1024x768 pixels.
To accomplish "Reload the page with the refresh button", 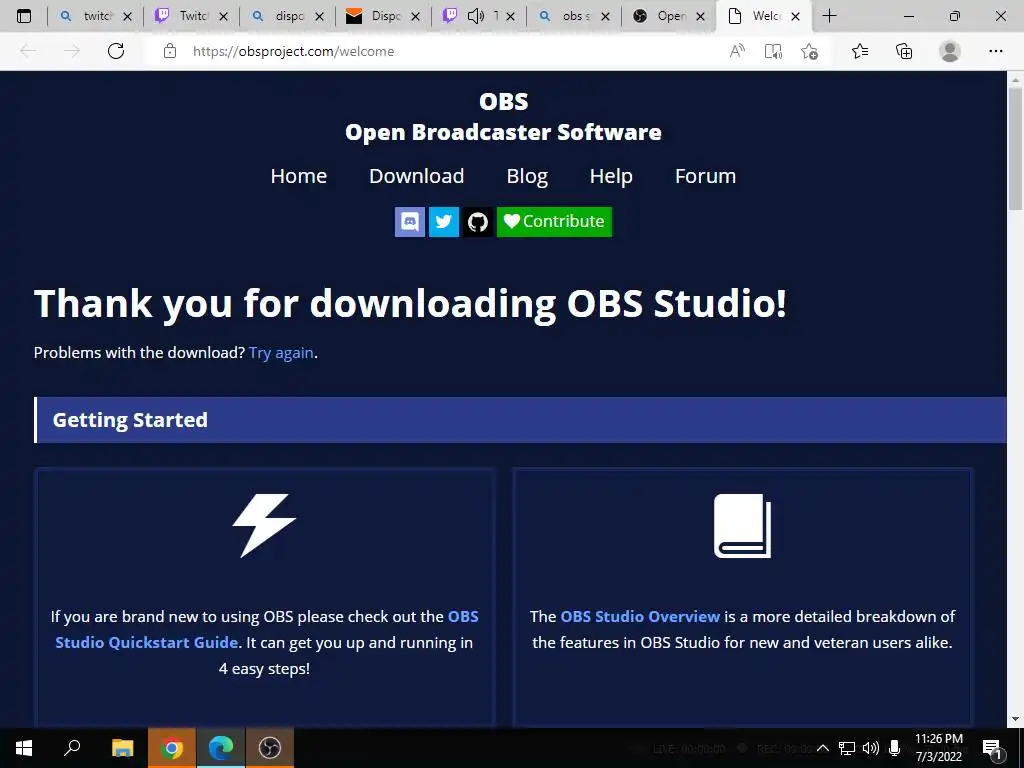I will [116, 51].
